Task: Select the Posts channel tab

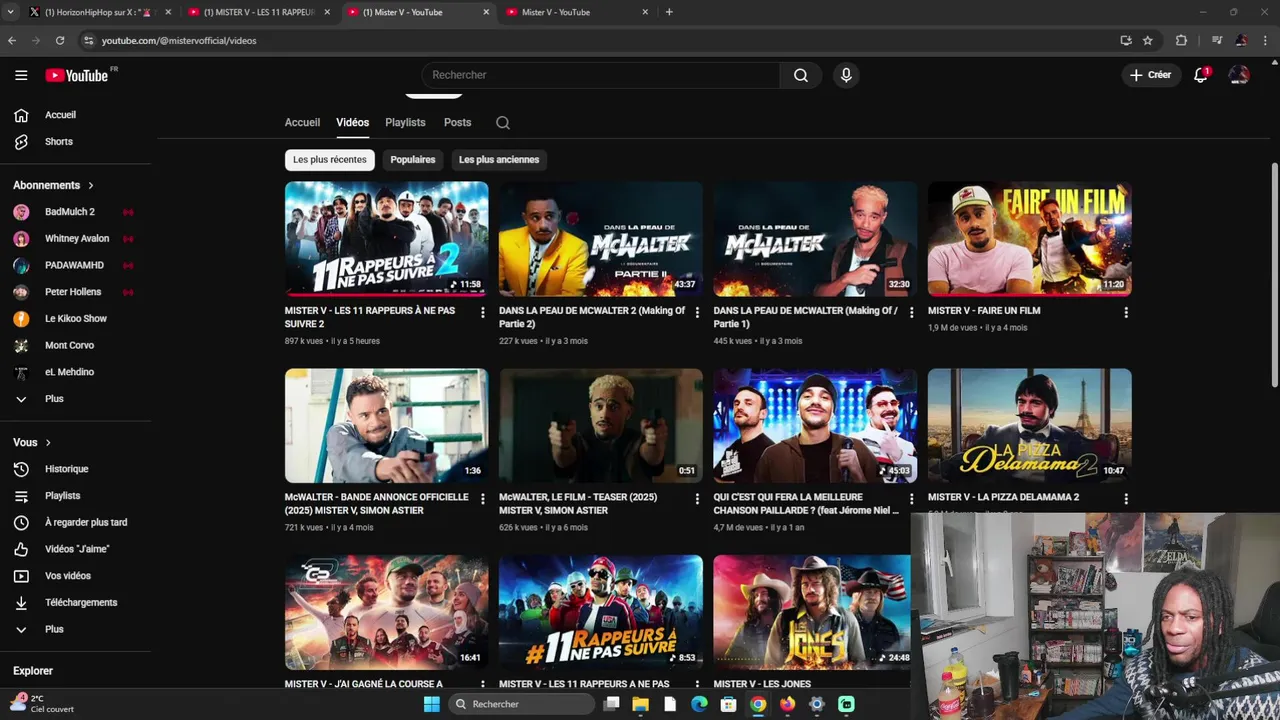Action: click(457, 122)
